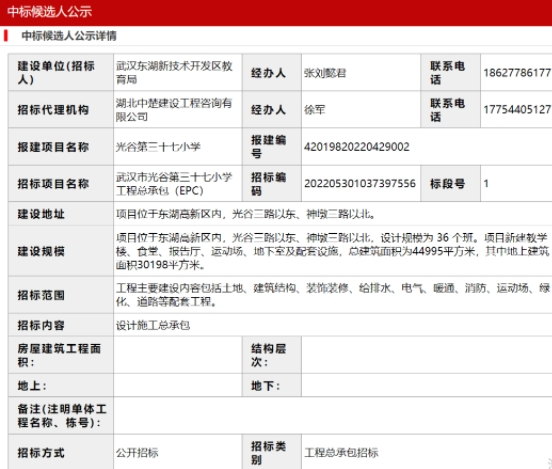
Task: Select 报建编号 value 42019820220429002
Action: [357, 147]
